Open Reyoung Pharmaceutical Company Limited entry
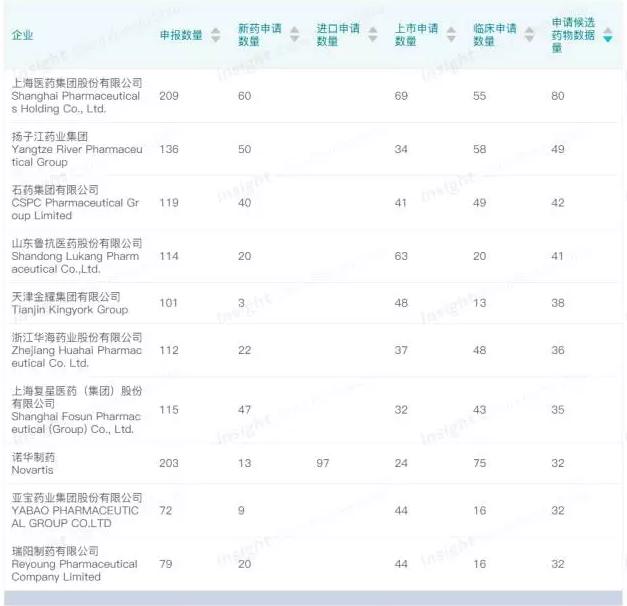The image size is (627, 606). 74,564
